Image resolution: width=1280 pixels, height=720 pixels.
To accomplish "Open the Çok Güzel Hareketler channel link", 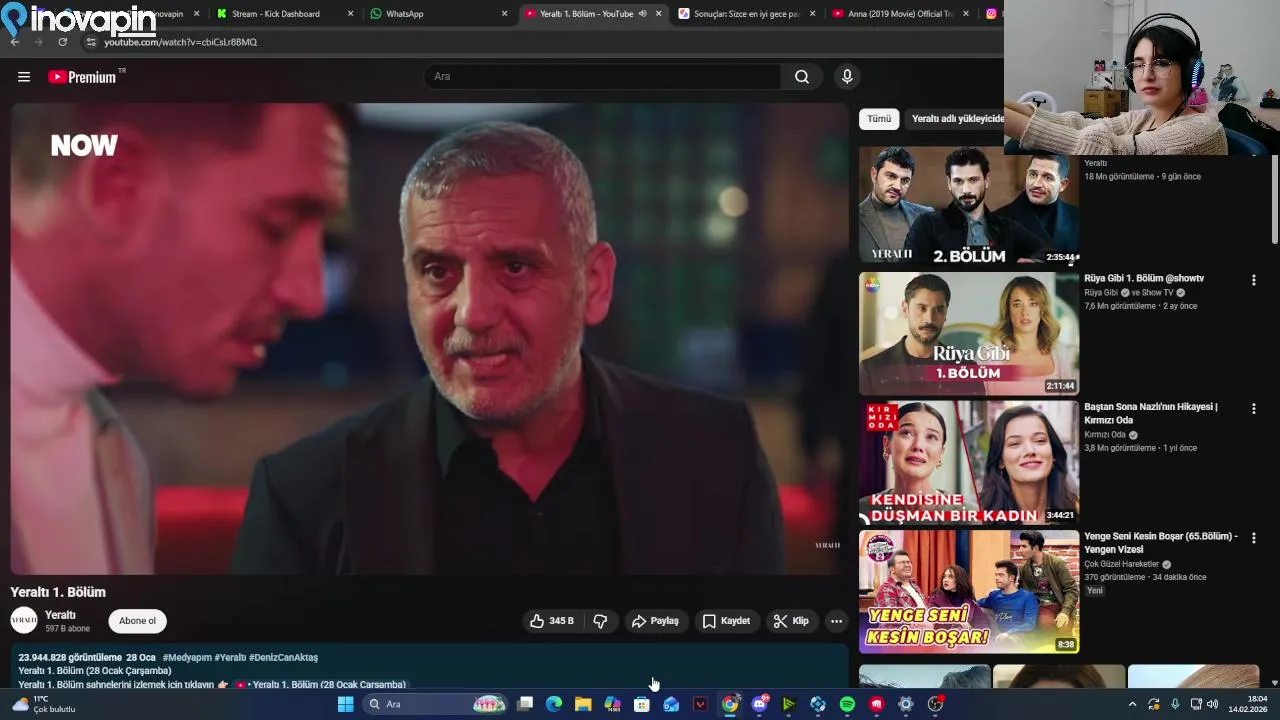I will (1121, 564).
